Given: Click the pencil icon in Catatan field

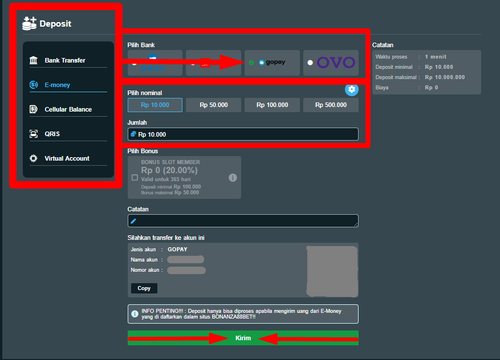Looking at the screenshot, I should [x=133, y=221].
